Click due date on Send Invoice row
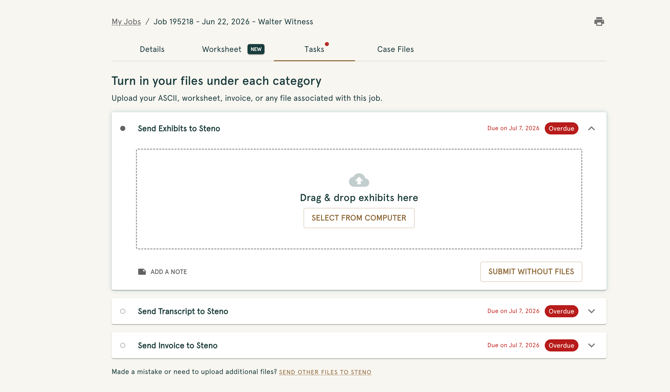The height and width of the screenshot is (392, 670). coord(513,345)
